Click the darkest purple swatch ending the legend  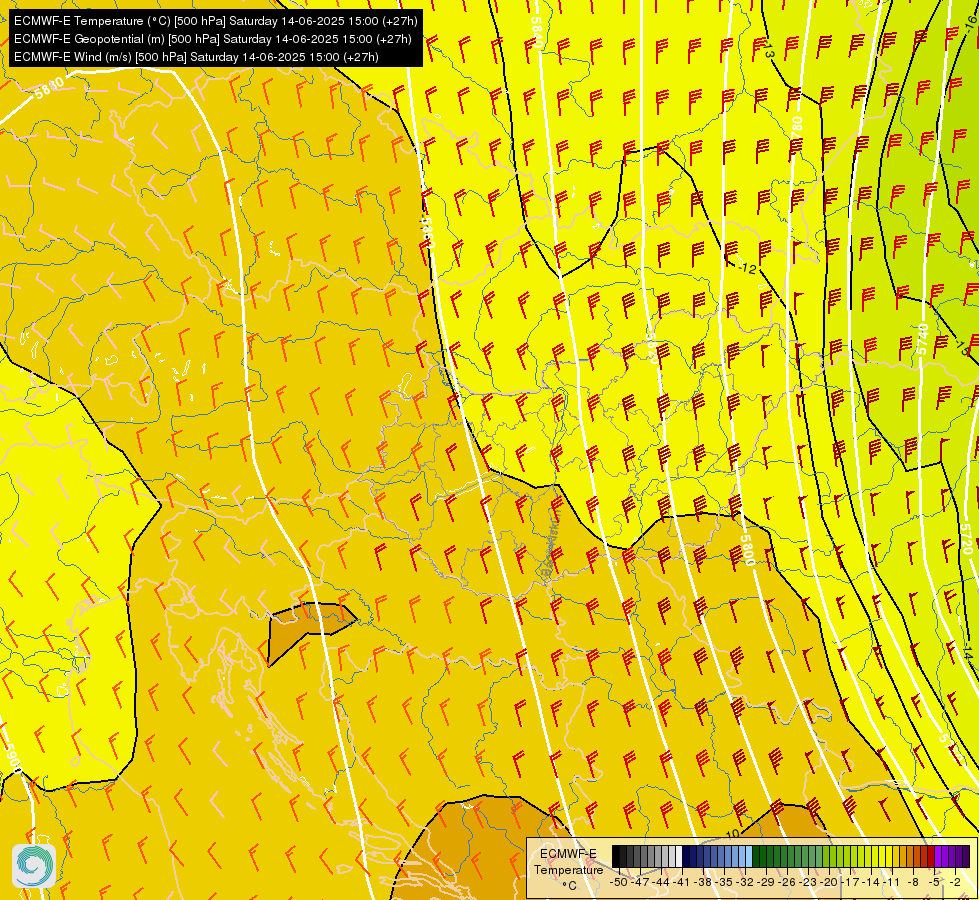[x=966, y=856]
